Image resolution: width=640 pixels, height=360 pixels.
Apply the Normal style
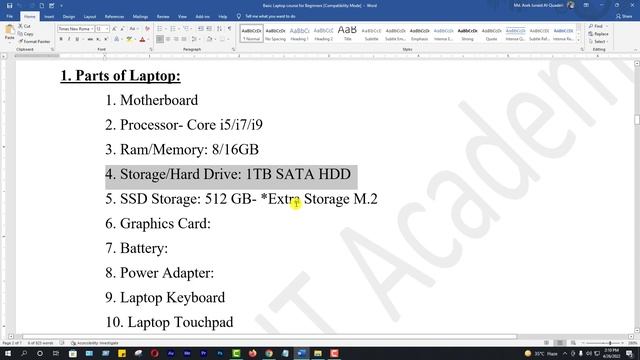point(251,33)
